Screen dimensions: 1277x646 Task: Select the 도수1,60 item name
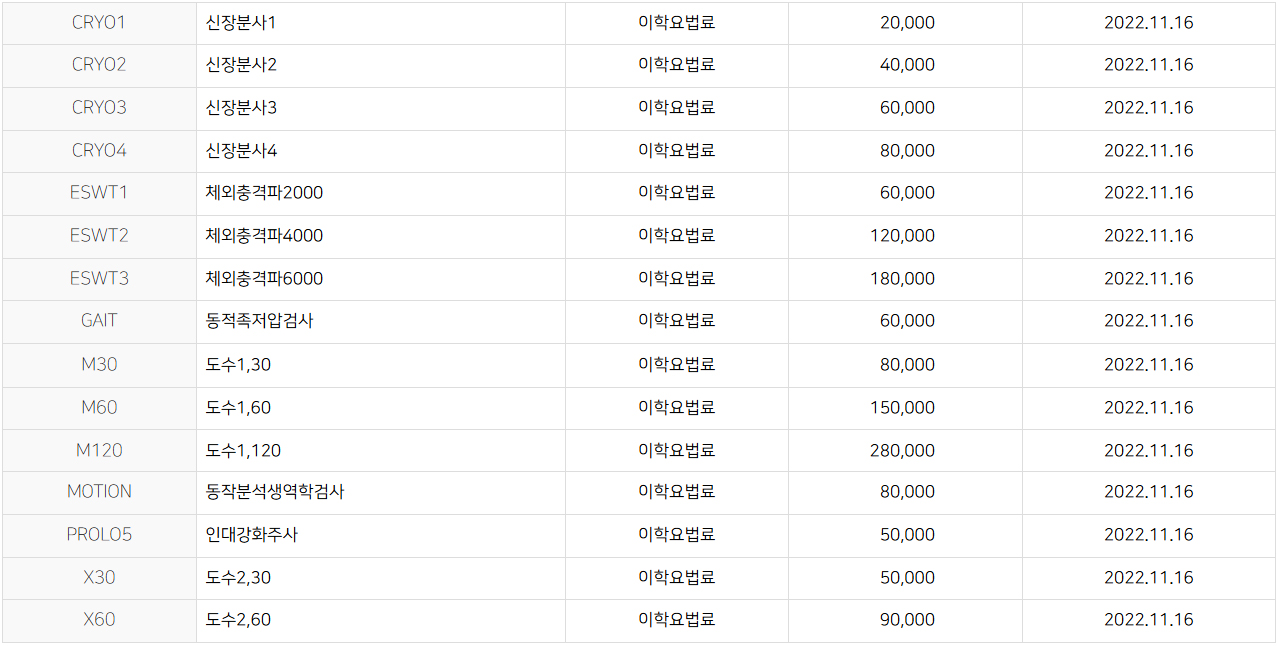tap(238, 408)
